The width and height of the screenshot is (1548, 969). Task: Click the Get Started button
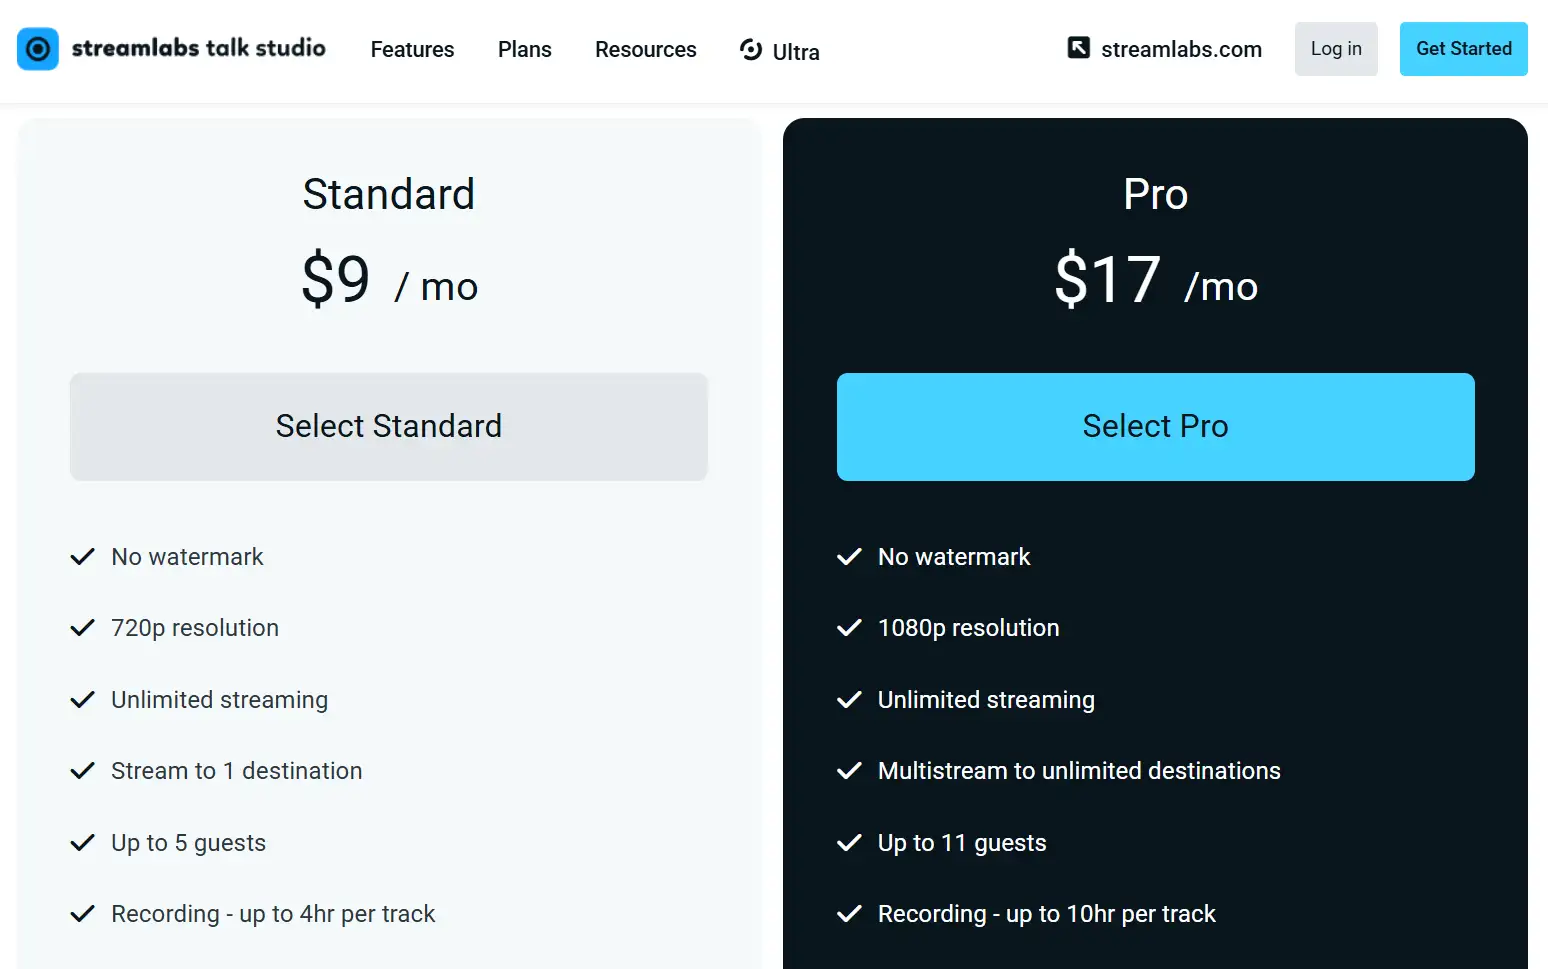(x=1463, y=49)
